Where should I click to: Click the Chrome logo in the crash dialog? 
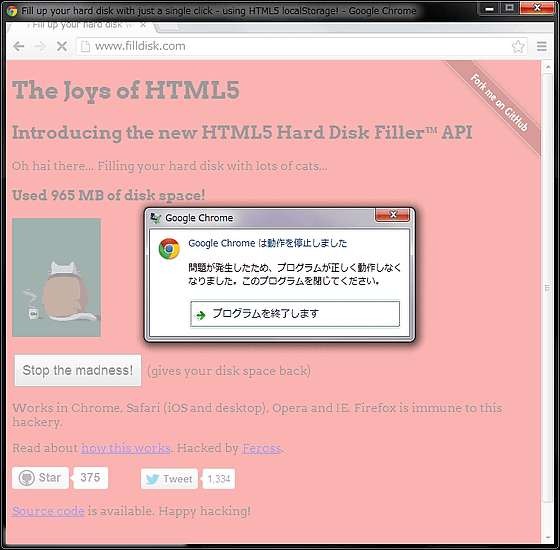(169, 249)
